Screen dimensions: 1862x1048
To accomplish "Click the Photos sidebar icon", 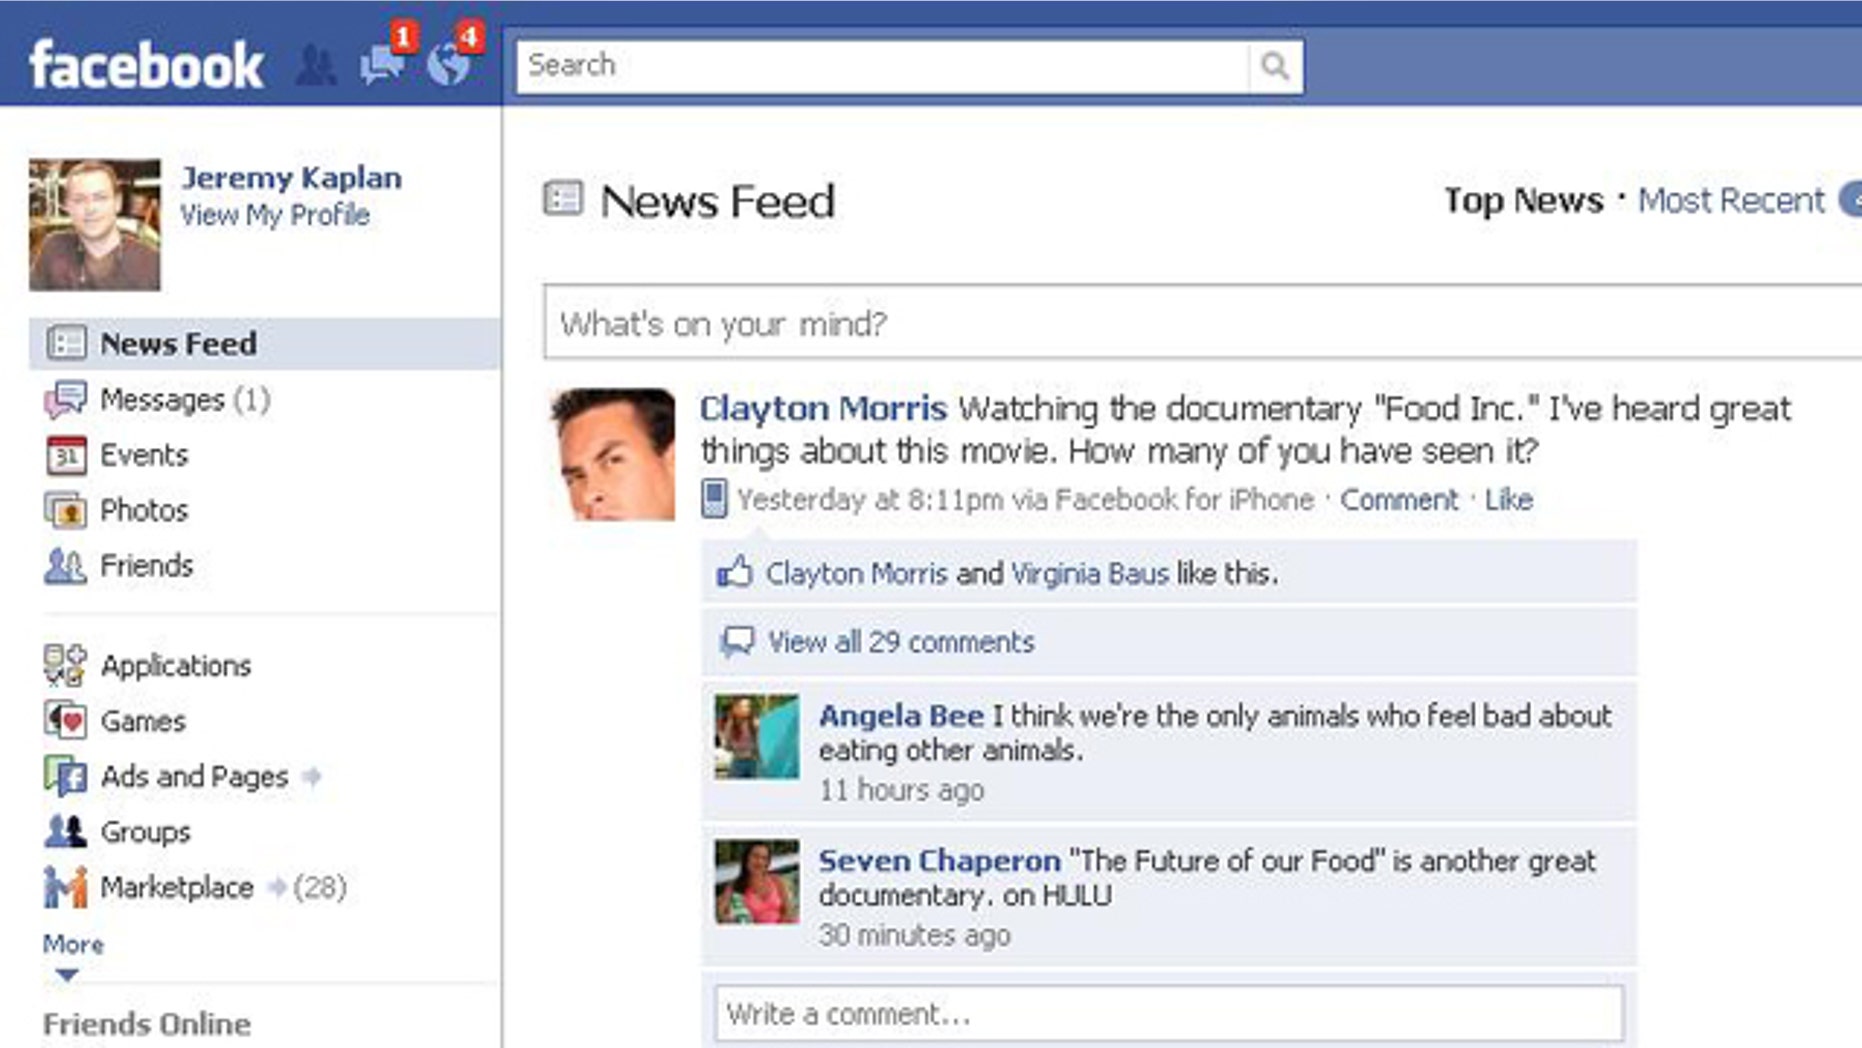I will [66, 510].
